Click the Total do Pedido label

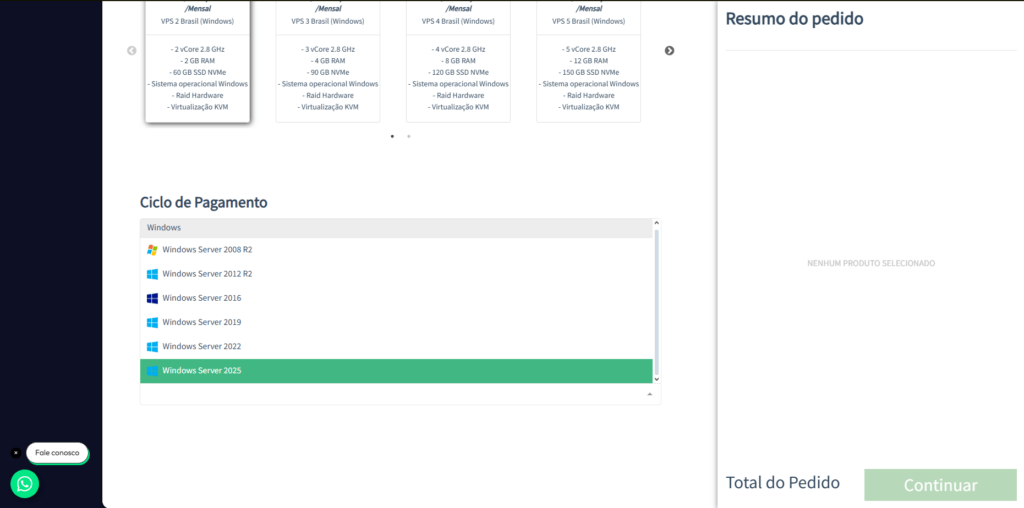click(x=782, y=483)
